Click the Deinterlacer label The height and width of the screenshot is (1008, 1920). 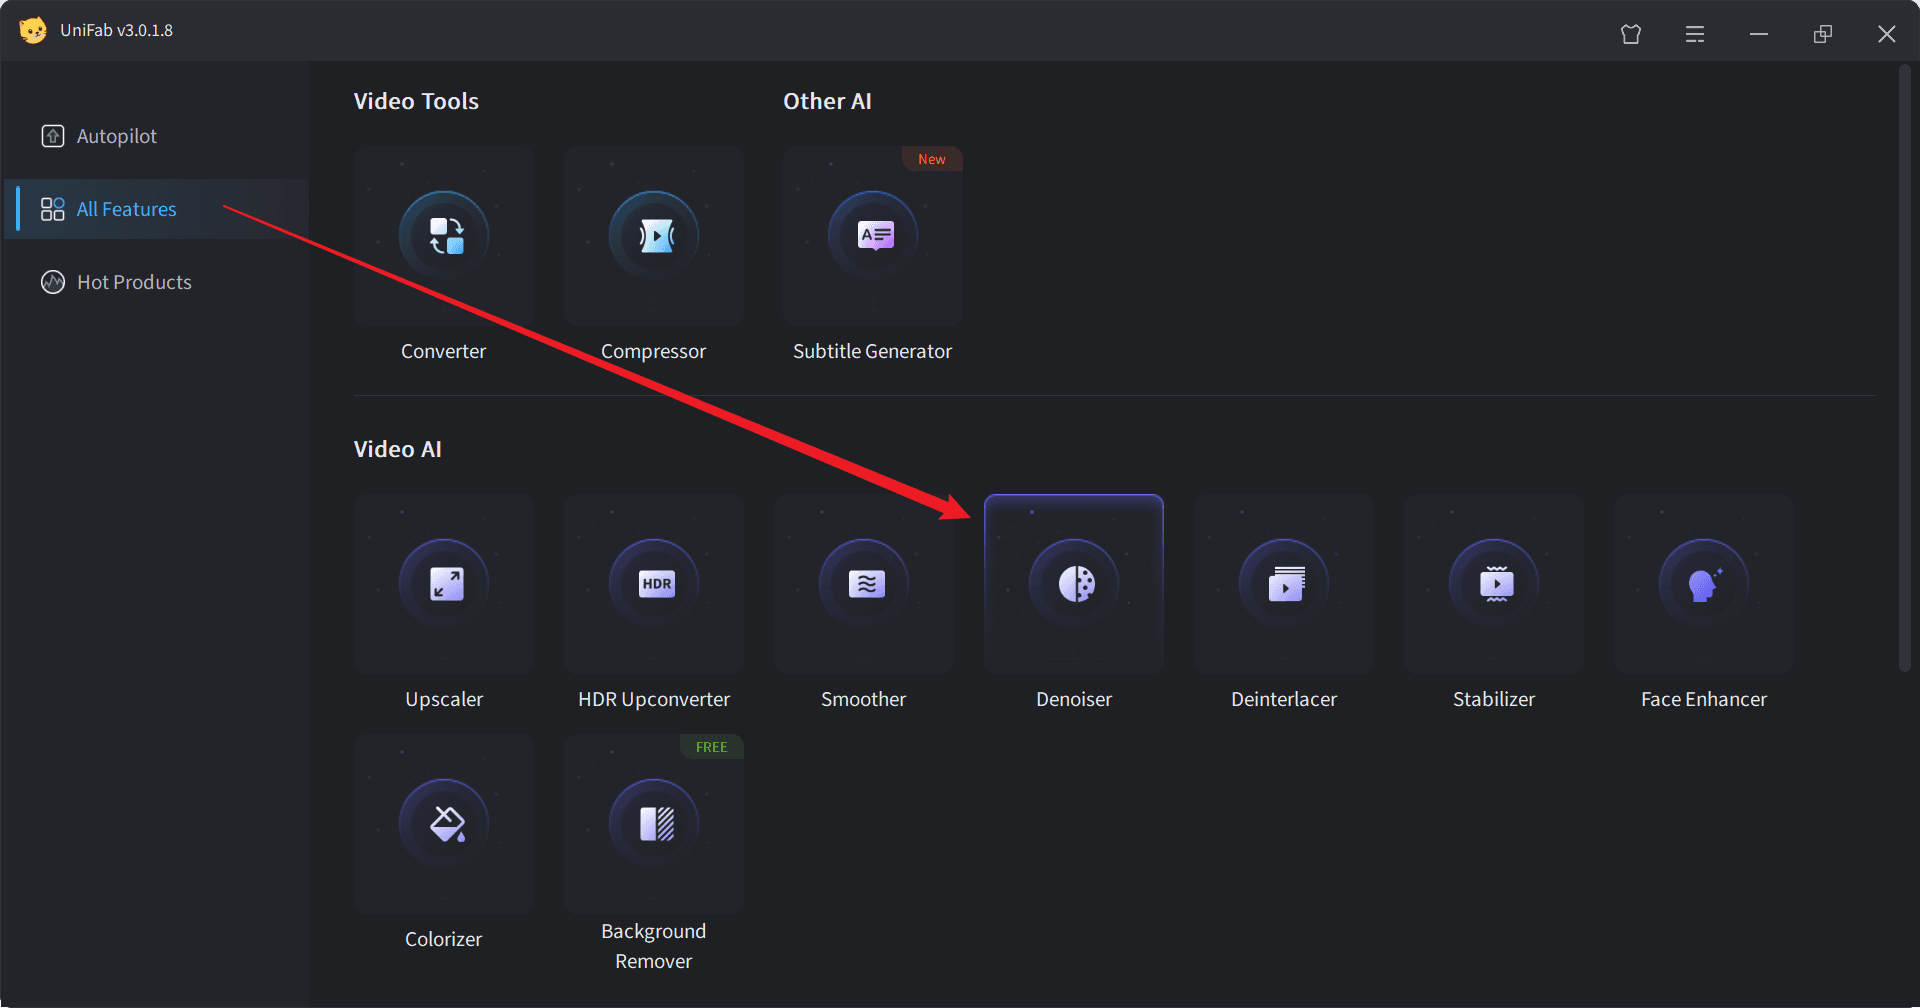coord(1284,699)
